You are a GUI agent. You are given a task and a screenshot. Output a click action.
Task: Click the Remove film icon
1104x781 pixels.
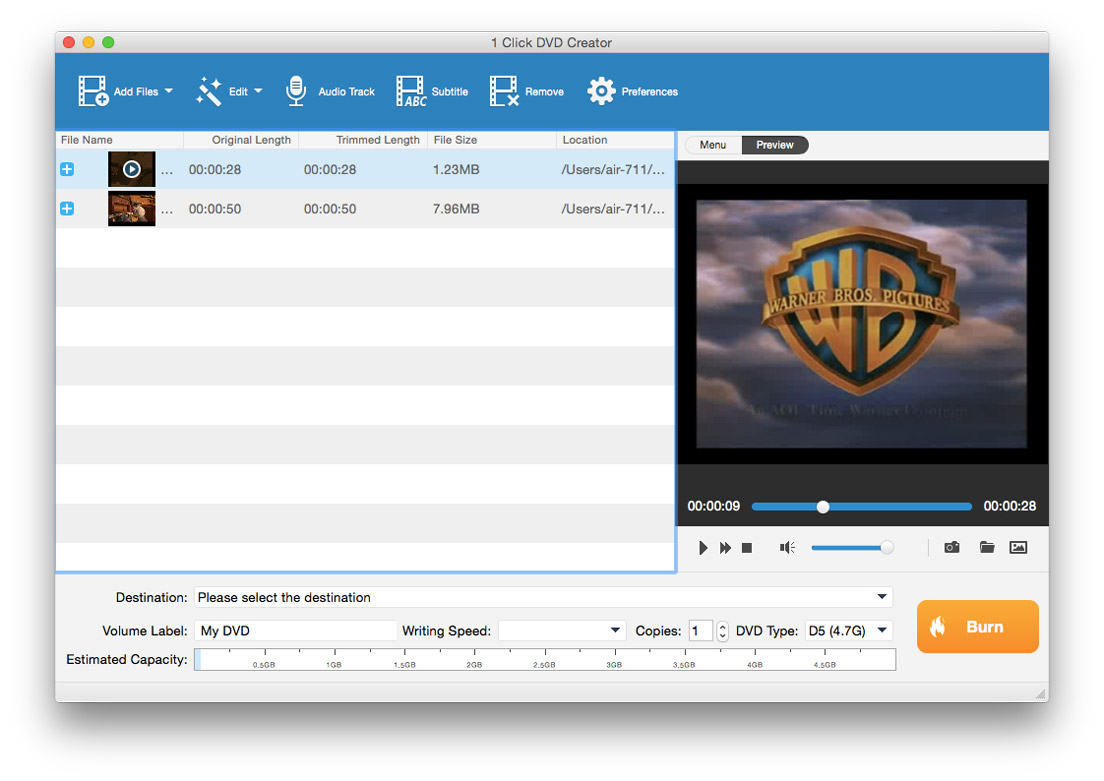pyautogui.click(x=504, y=91)
